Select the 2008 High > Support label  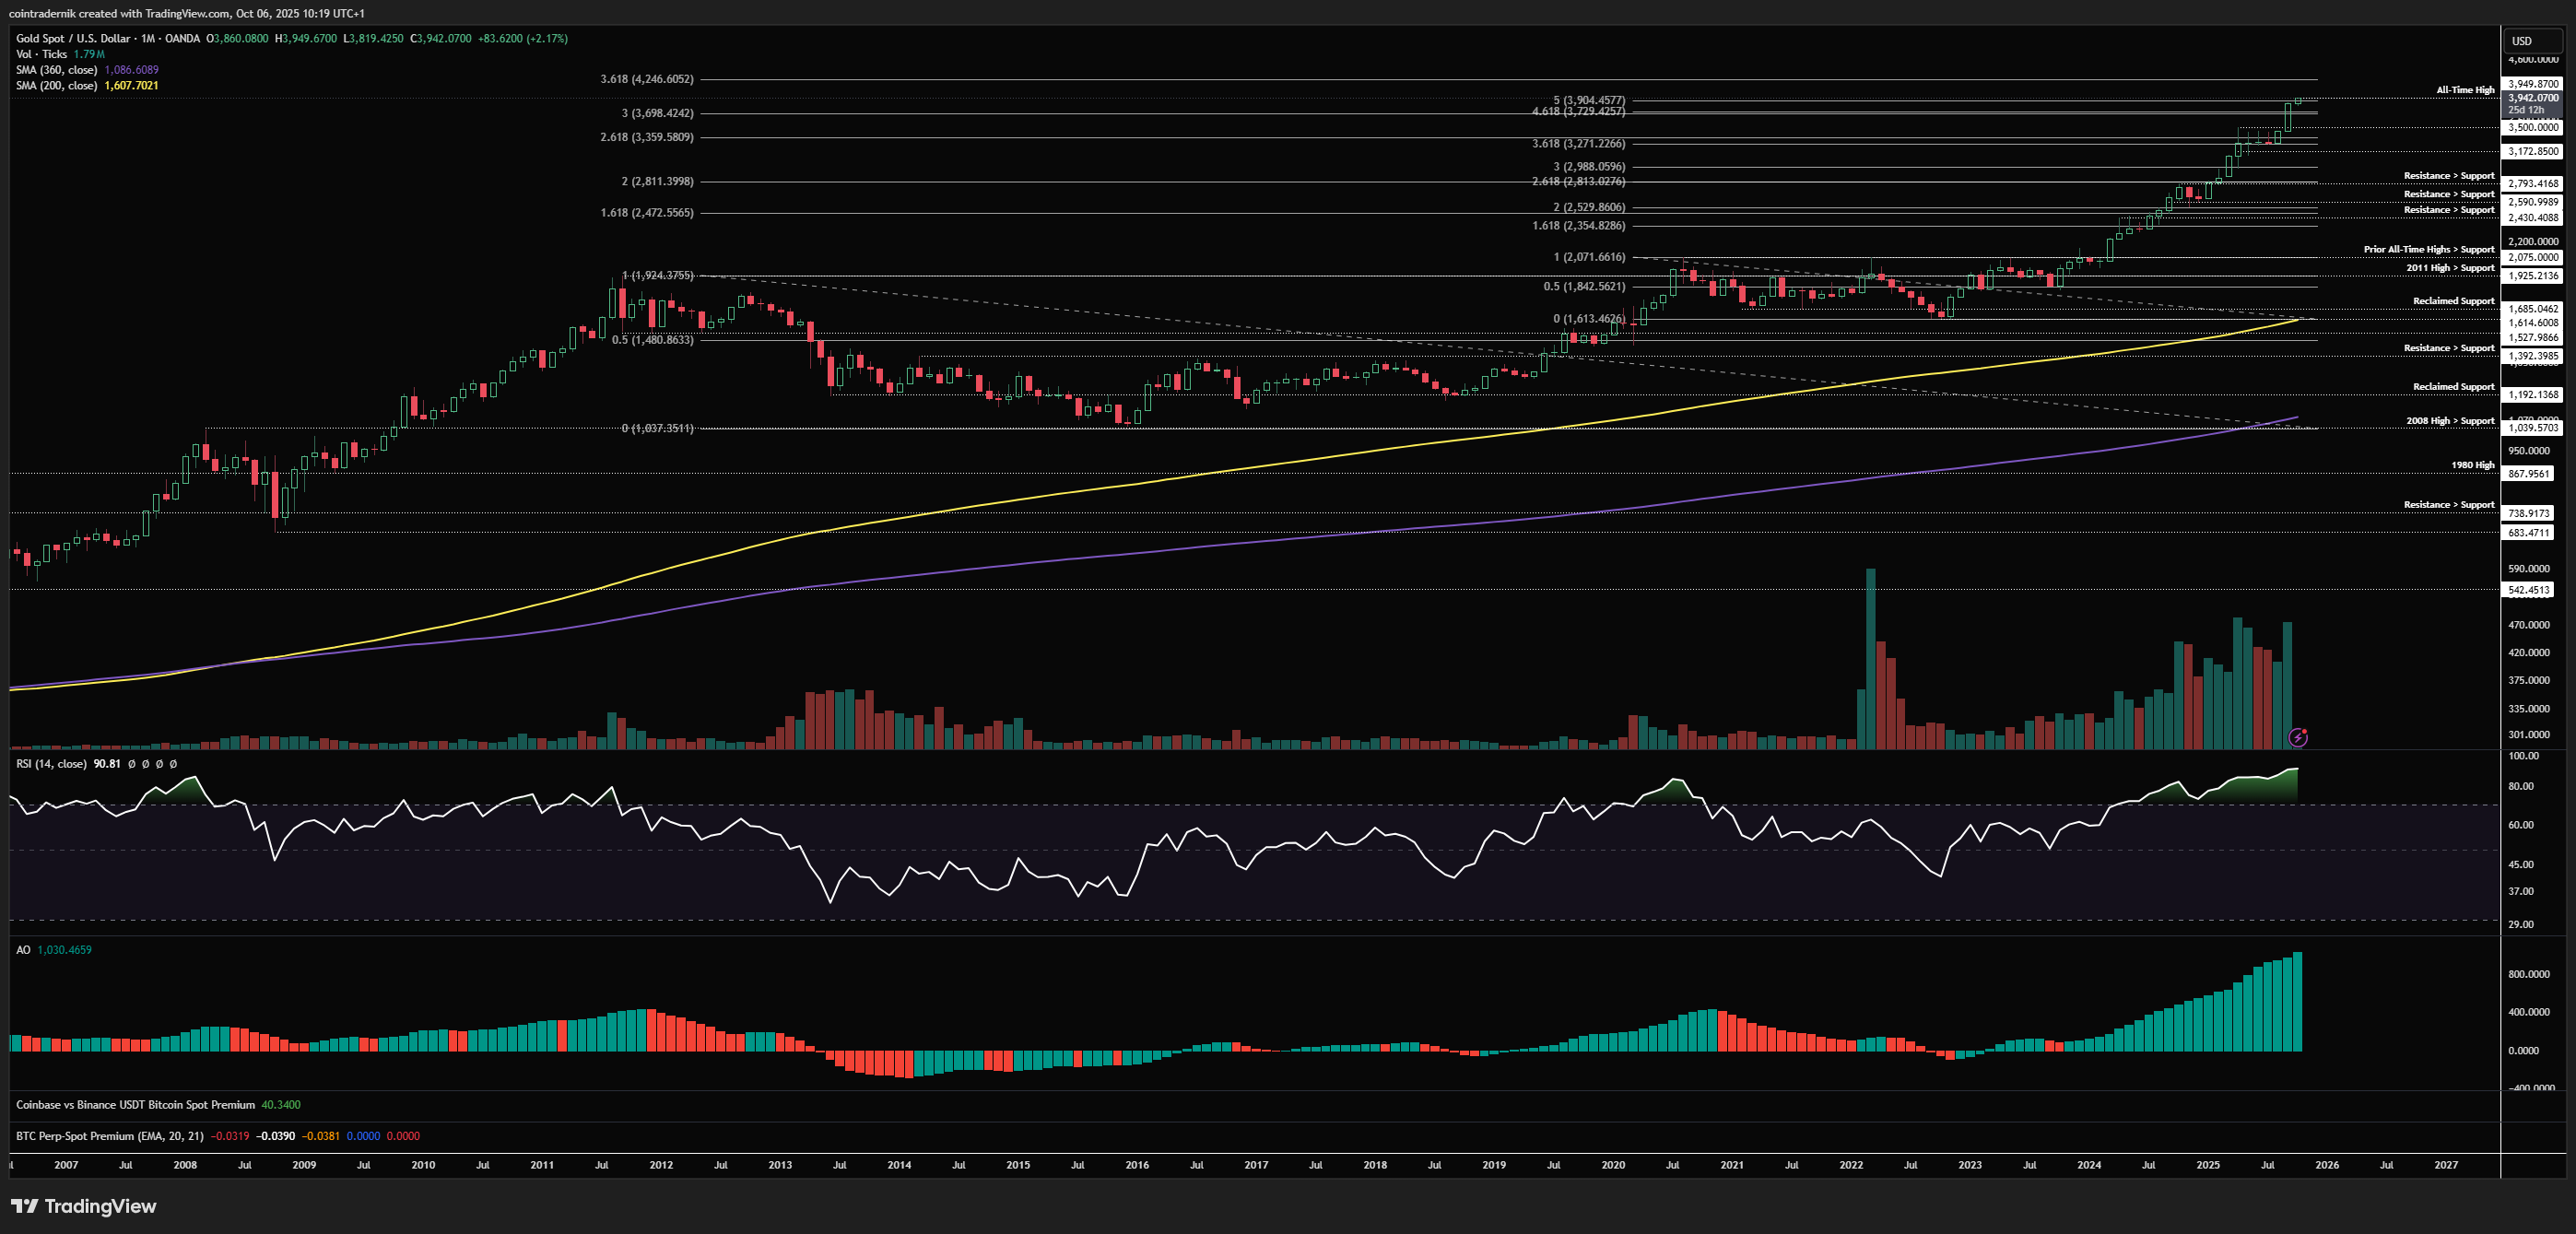pos(2449,421)
